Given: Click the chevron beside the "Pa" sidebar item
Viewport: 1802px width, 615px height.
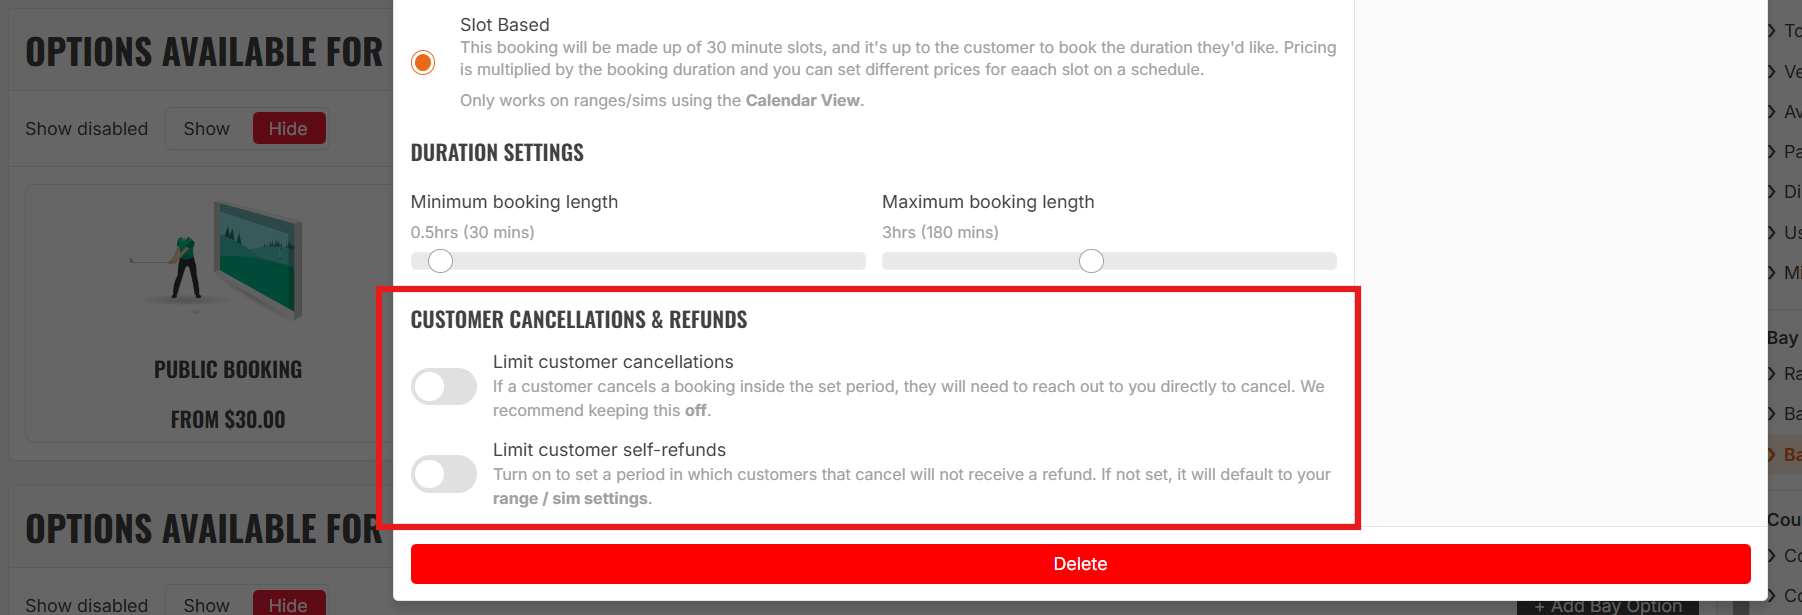Looking at the screenshot, I should coord(1773,152).
